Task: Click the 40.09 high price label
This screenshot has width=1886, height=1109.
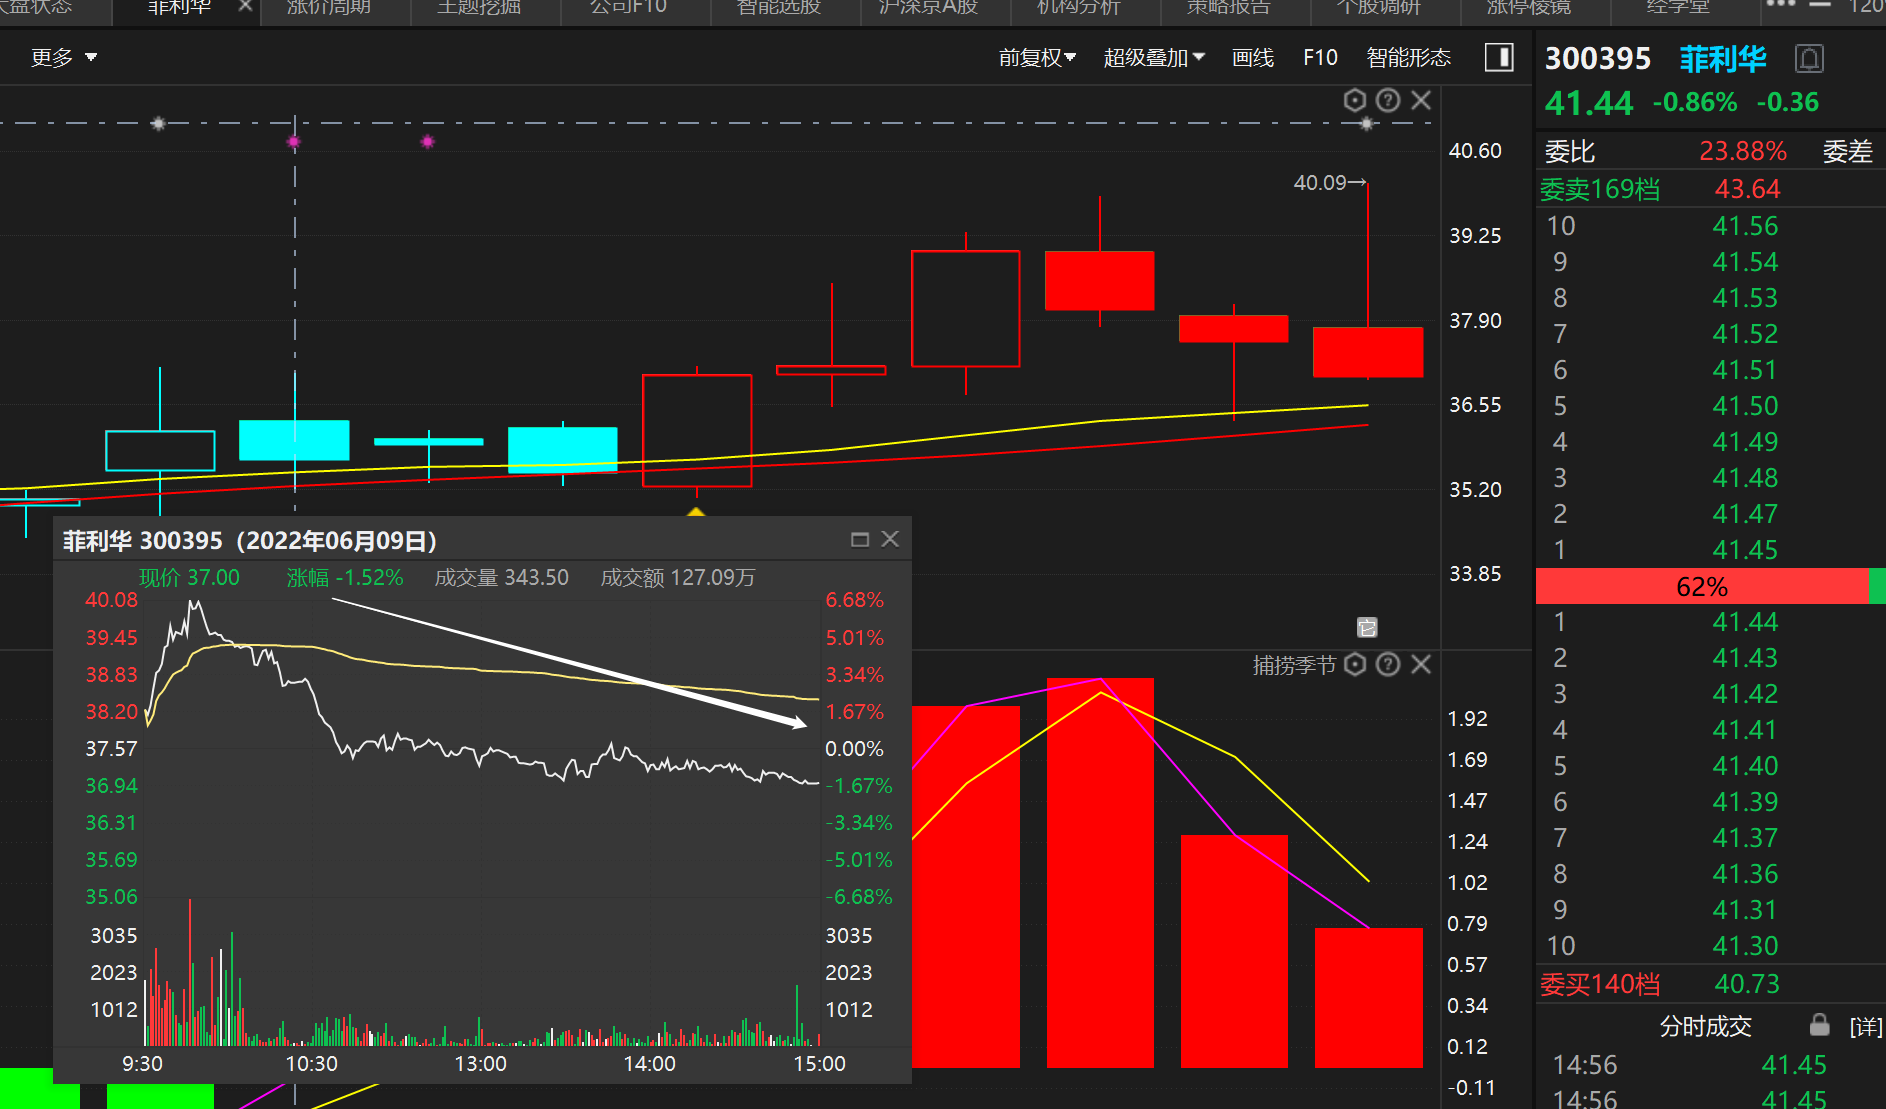Action: tap(1320, 183)
